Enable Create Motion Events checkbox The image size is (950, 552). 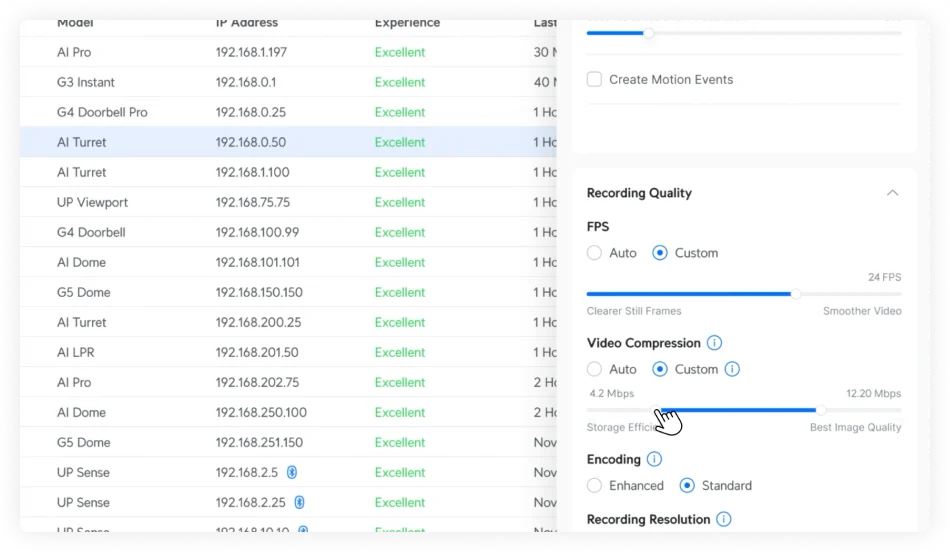click(594, 79)
